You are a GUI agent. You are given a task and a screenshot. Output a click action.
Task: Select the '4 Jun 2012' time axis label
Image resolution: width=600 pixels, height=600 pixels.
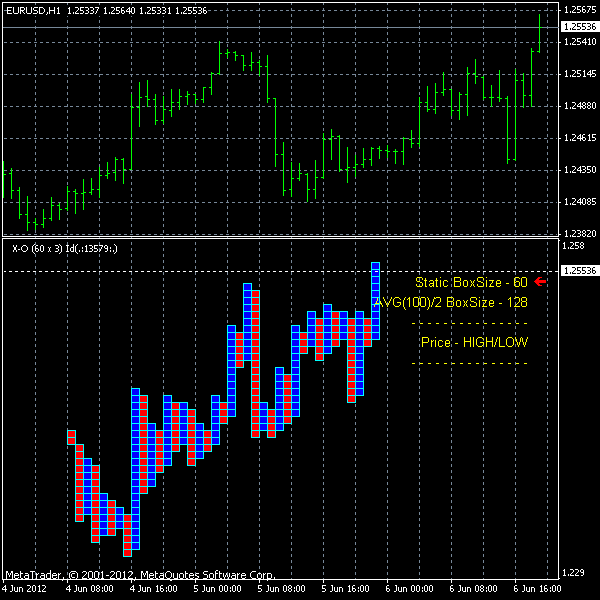[x=25, y=590]
